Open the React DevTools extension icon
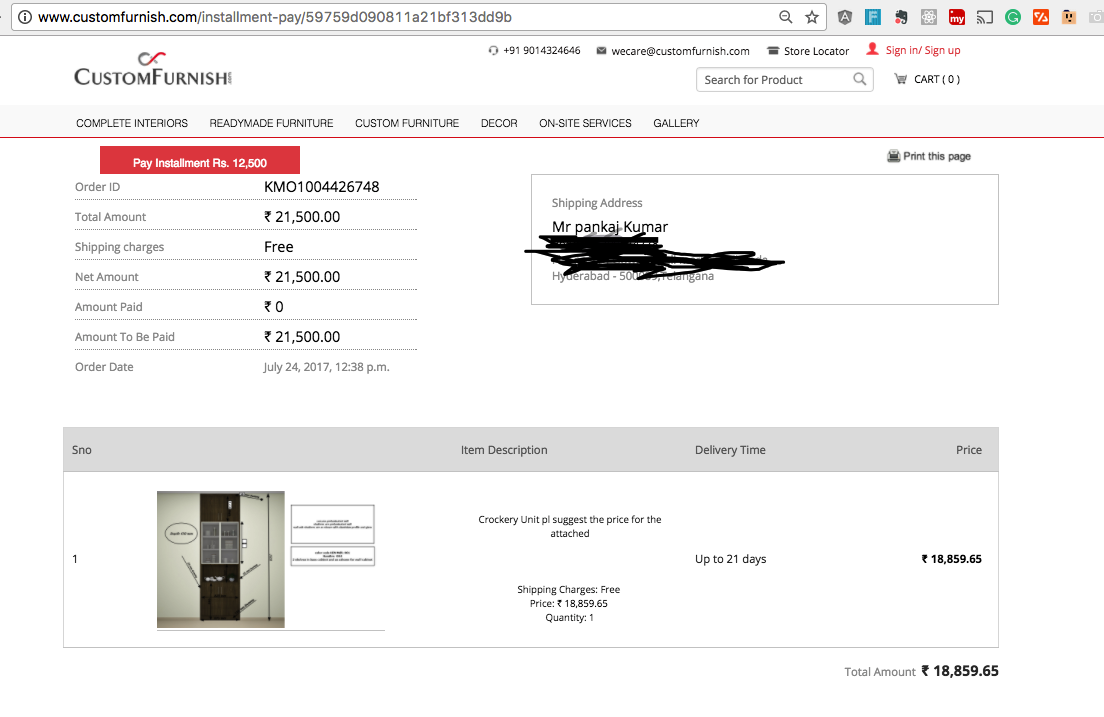The width and height of the screenshot is (1104, 717). click(x=929, y=17)
